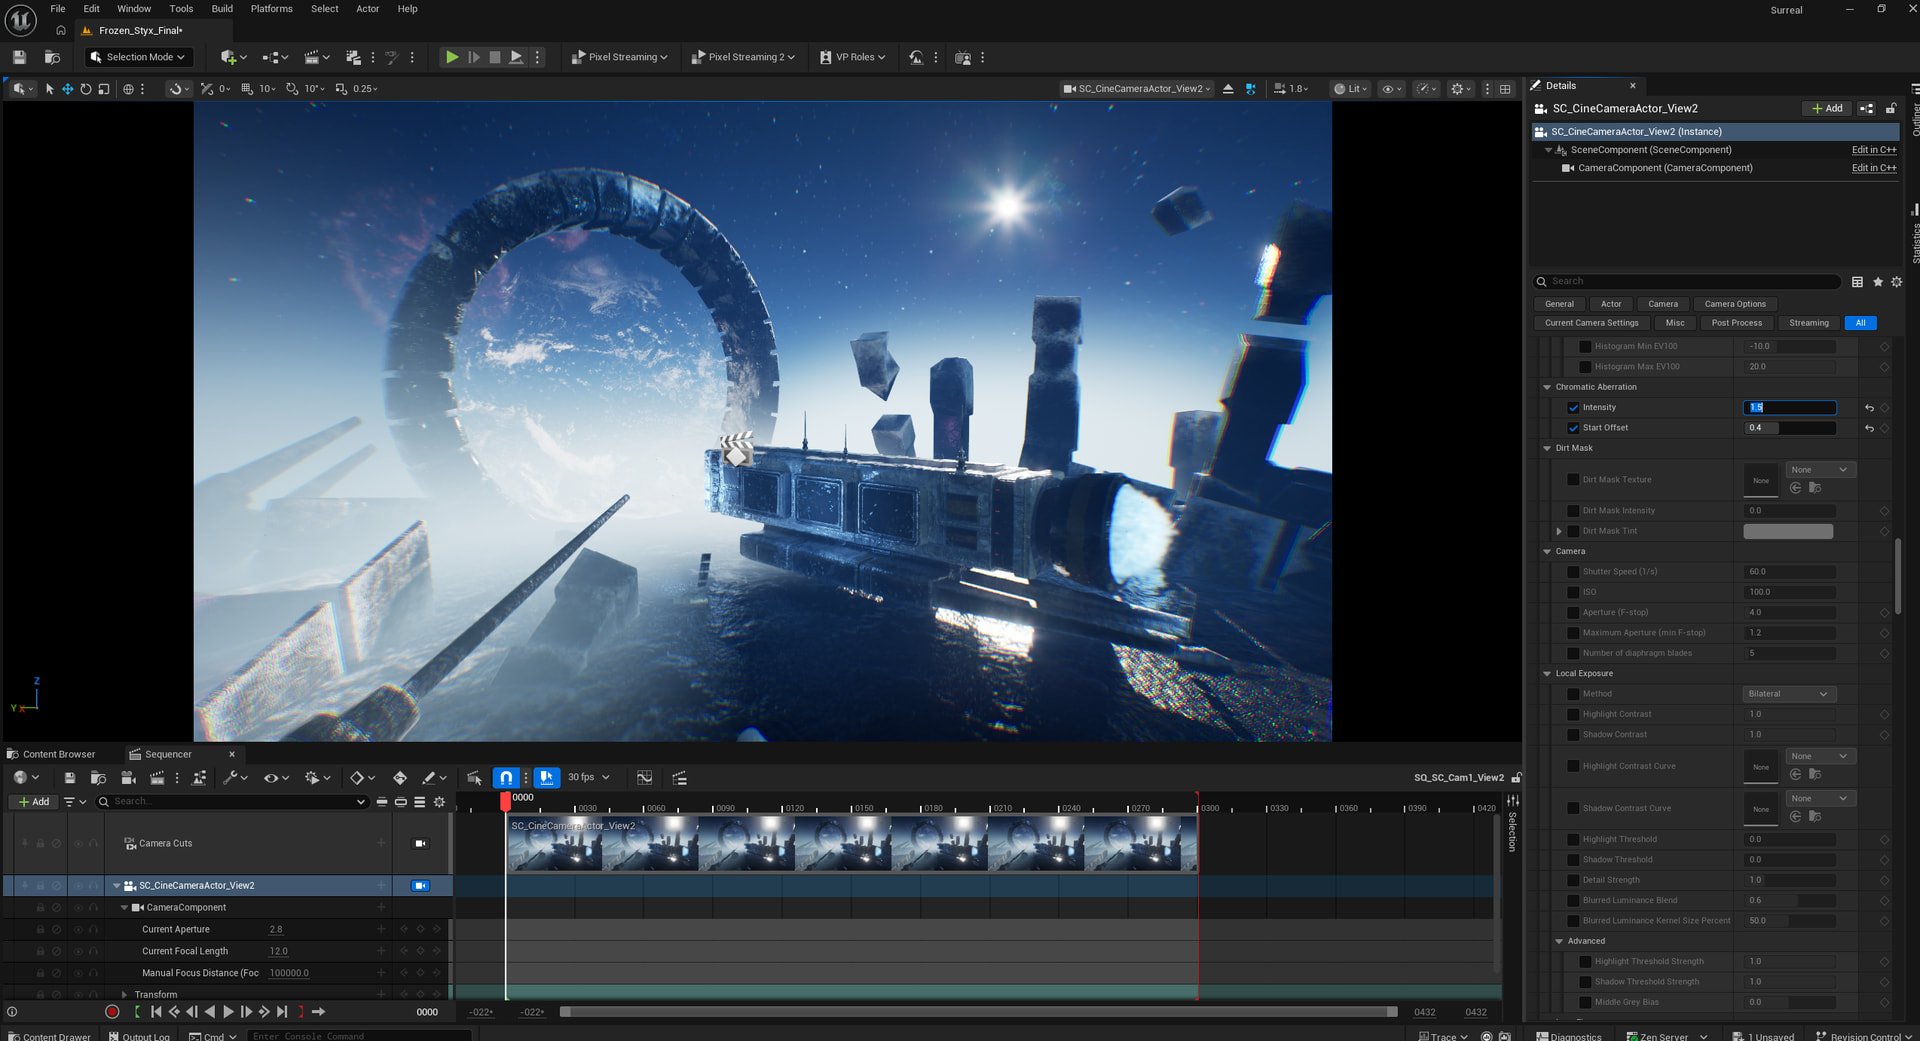Viewport: 1920px width, 1041px height.
Task: Open the Local Exposure Method Bilateral dropdown
Action: (x=1788, y=694)
